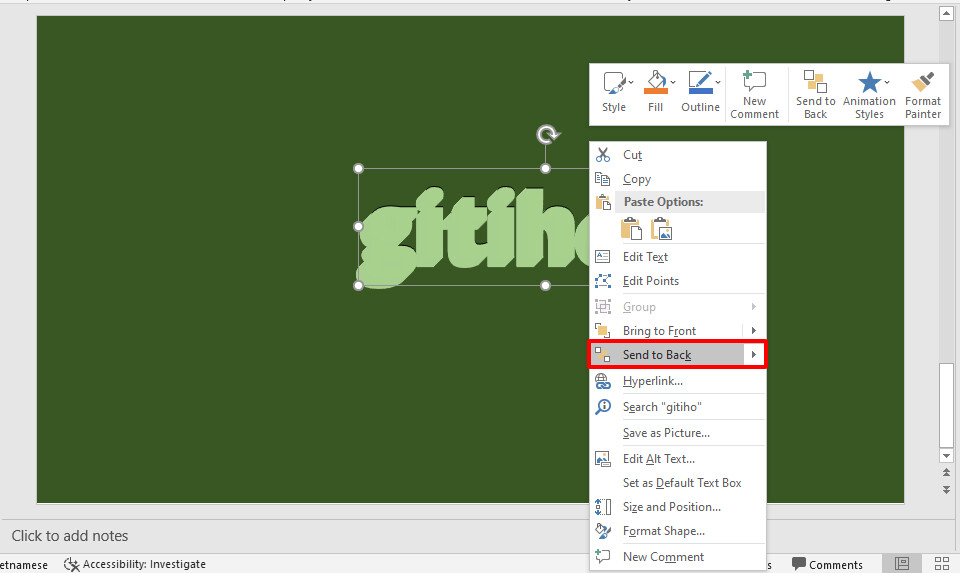
Task: Open the Comments pane from status bar
Action: pyautogui.click(x=827, y=564)
